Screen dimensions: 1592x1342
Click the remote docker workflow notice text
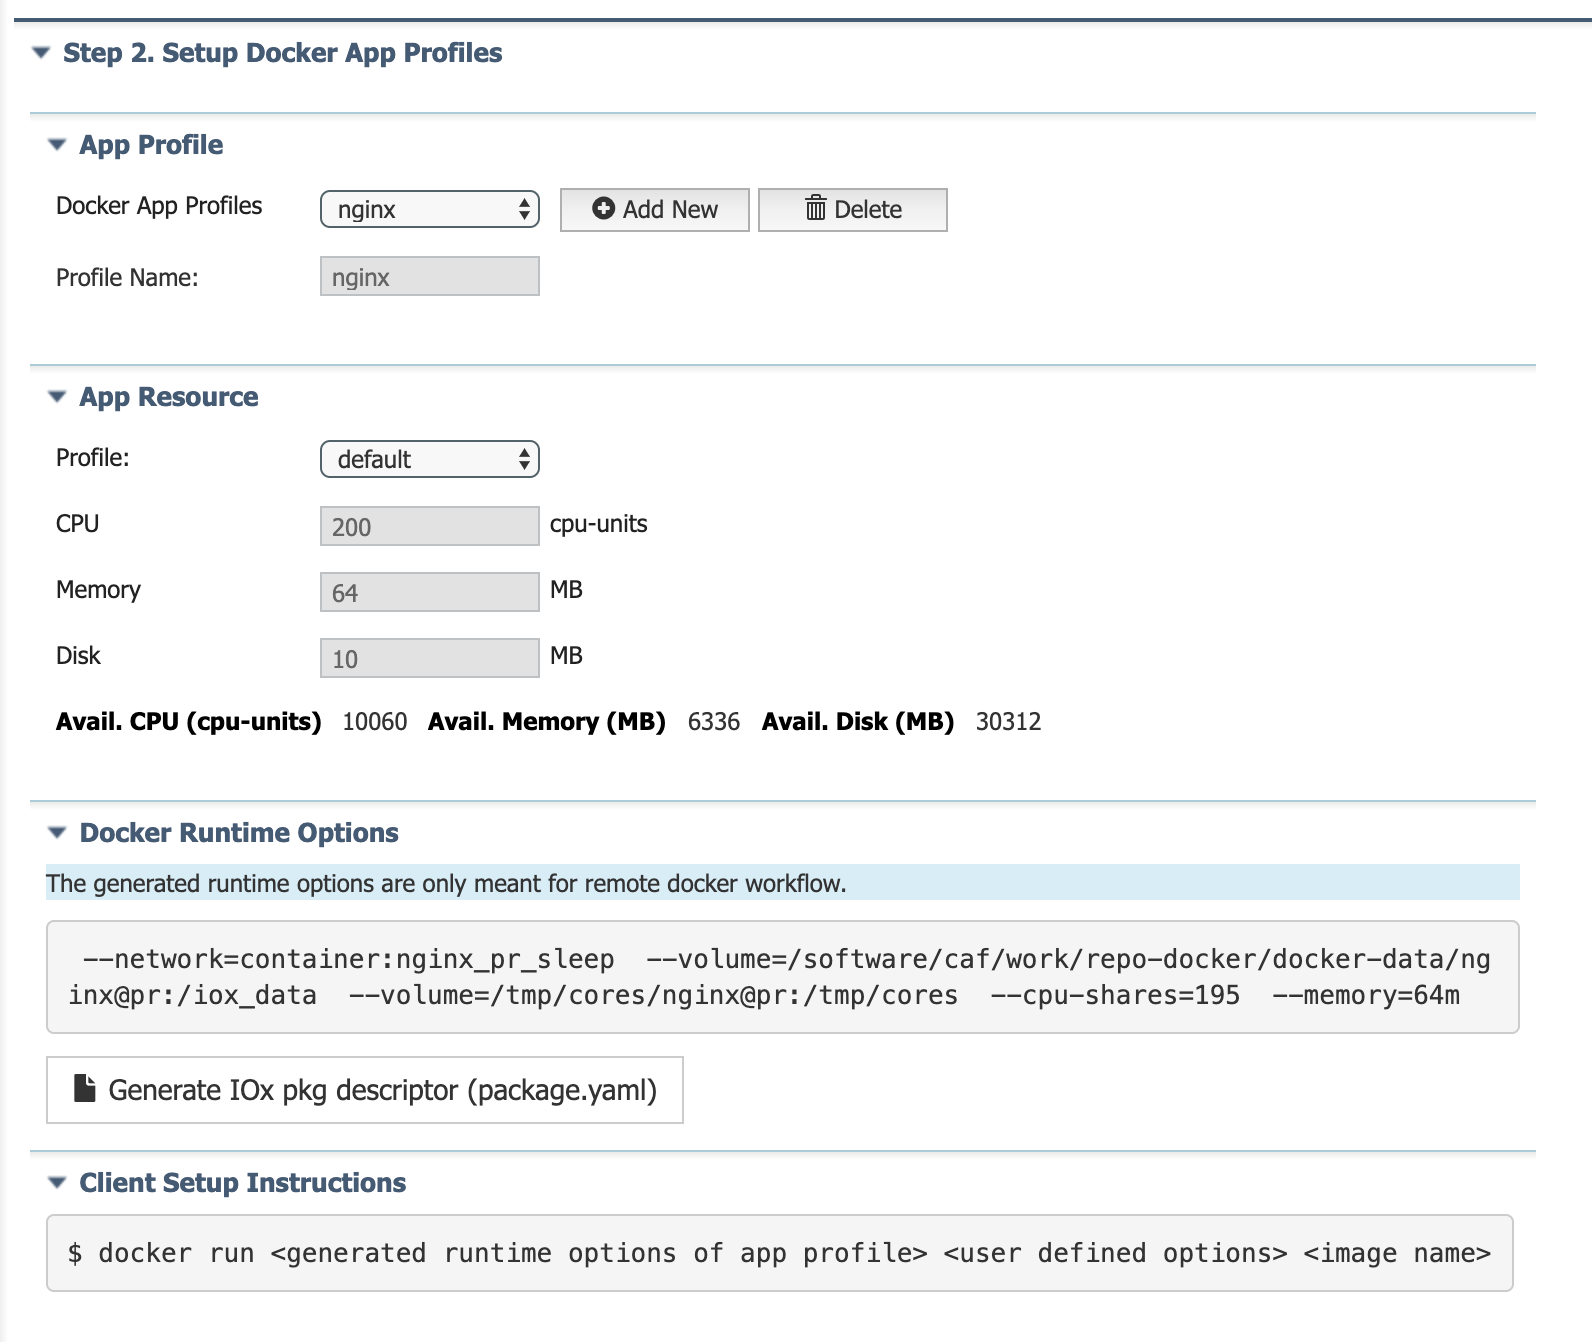[447, 884]
